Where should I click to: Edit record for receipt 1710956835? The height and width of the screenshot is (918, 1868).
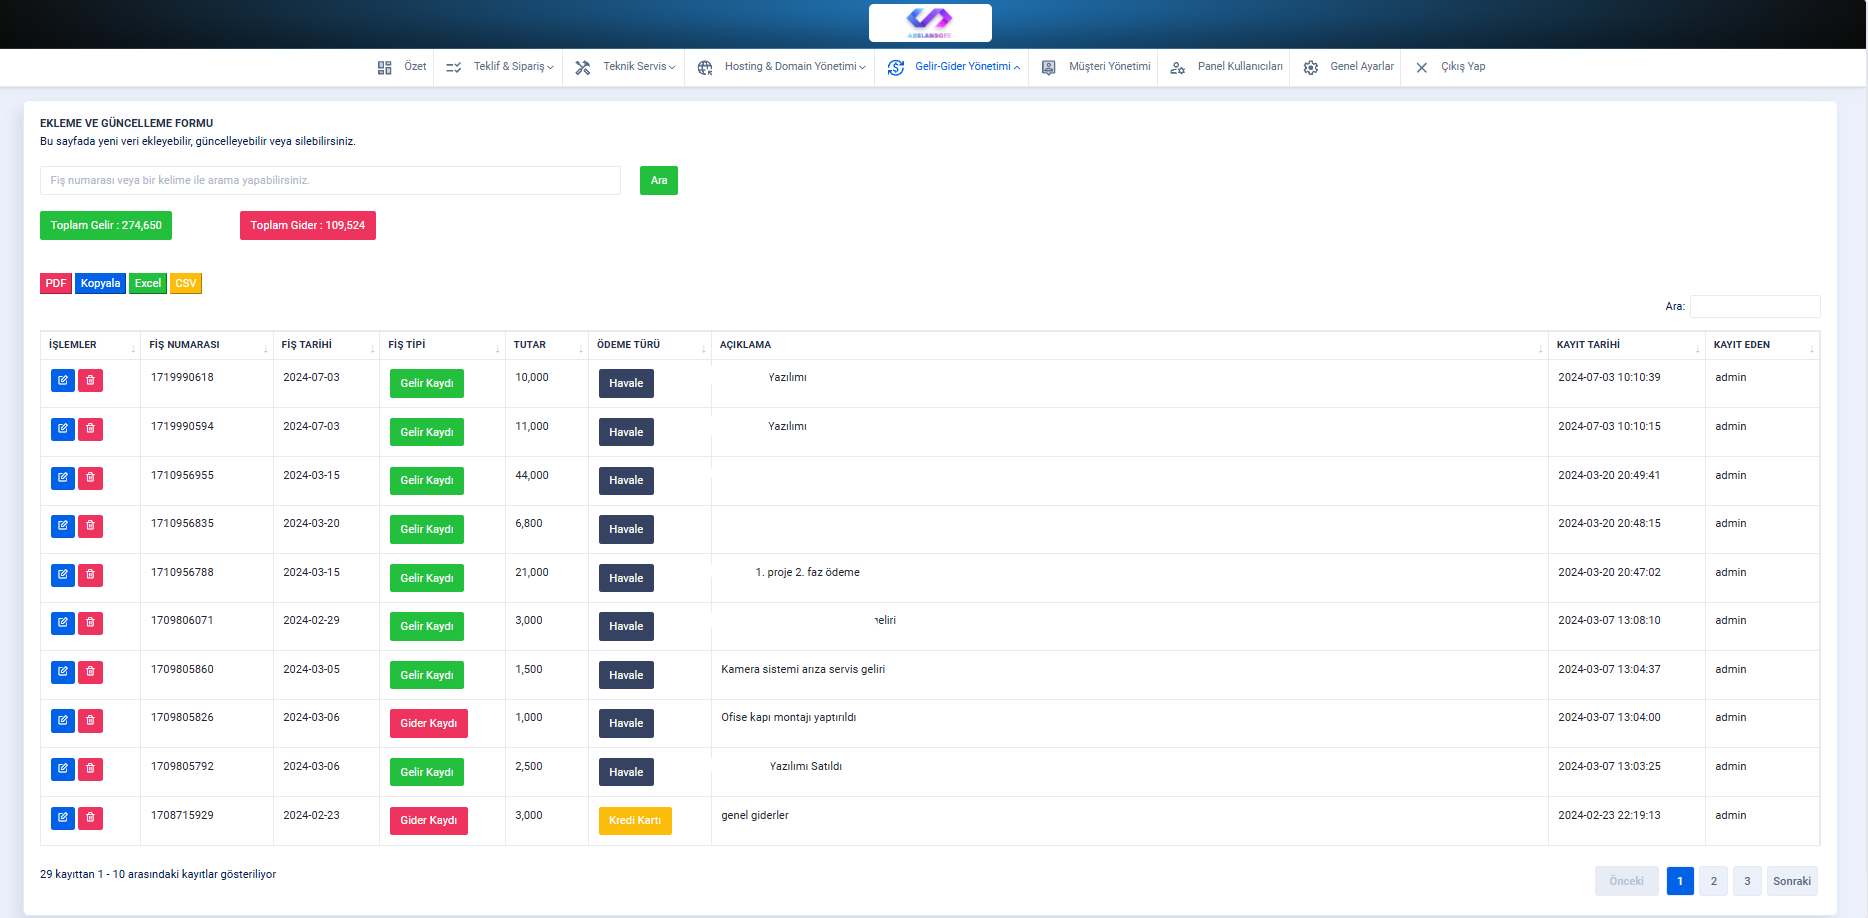pos(63,526)
